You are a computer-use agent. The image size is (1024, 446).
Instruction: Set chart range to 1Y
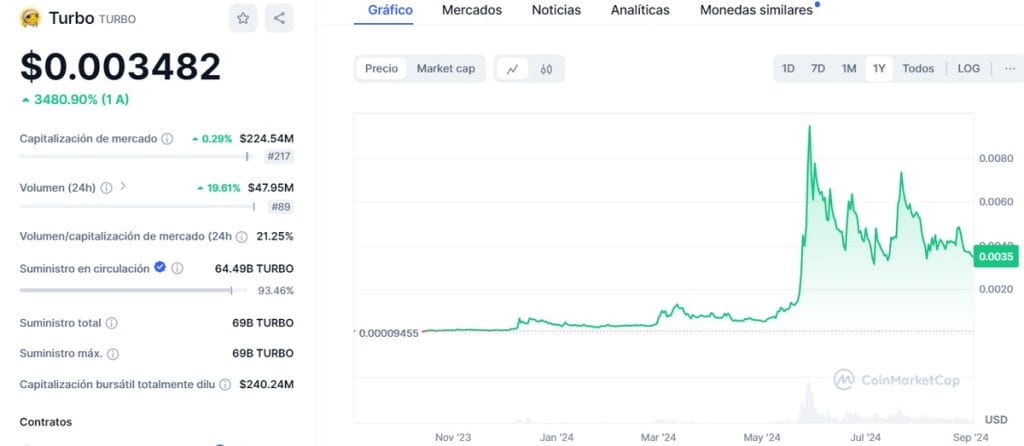click(879, 69)
